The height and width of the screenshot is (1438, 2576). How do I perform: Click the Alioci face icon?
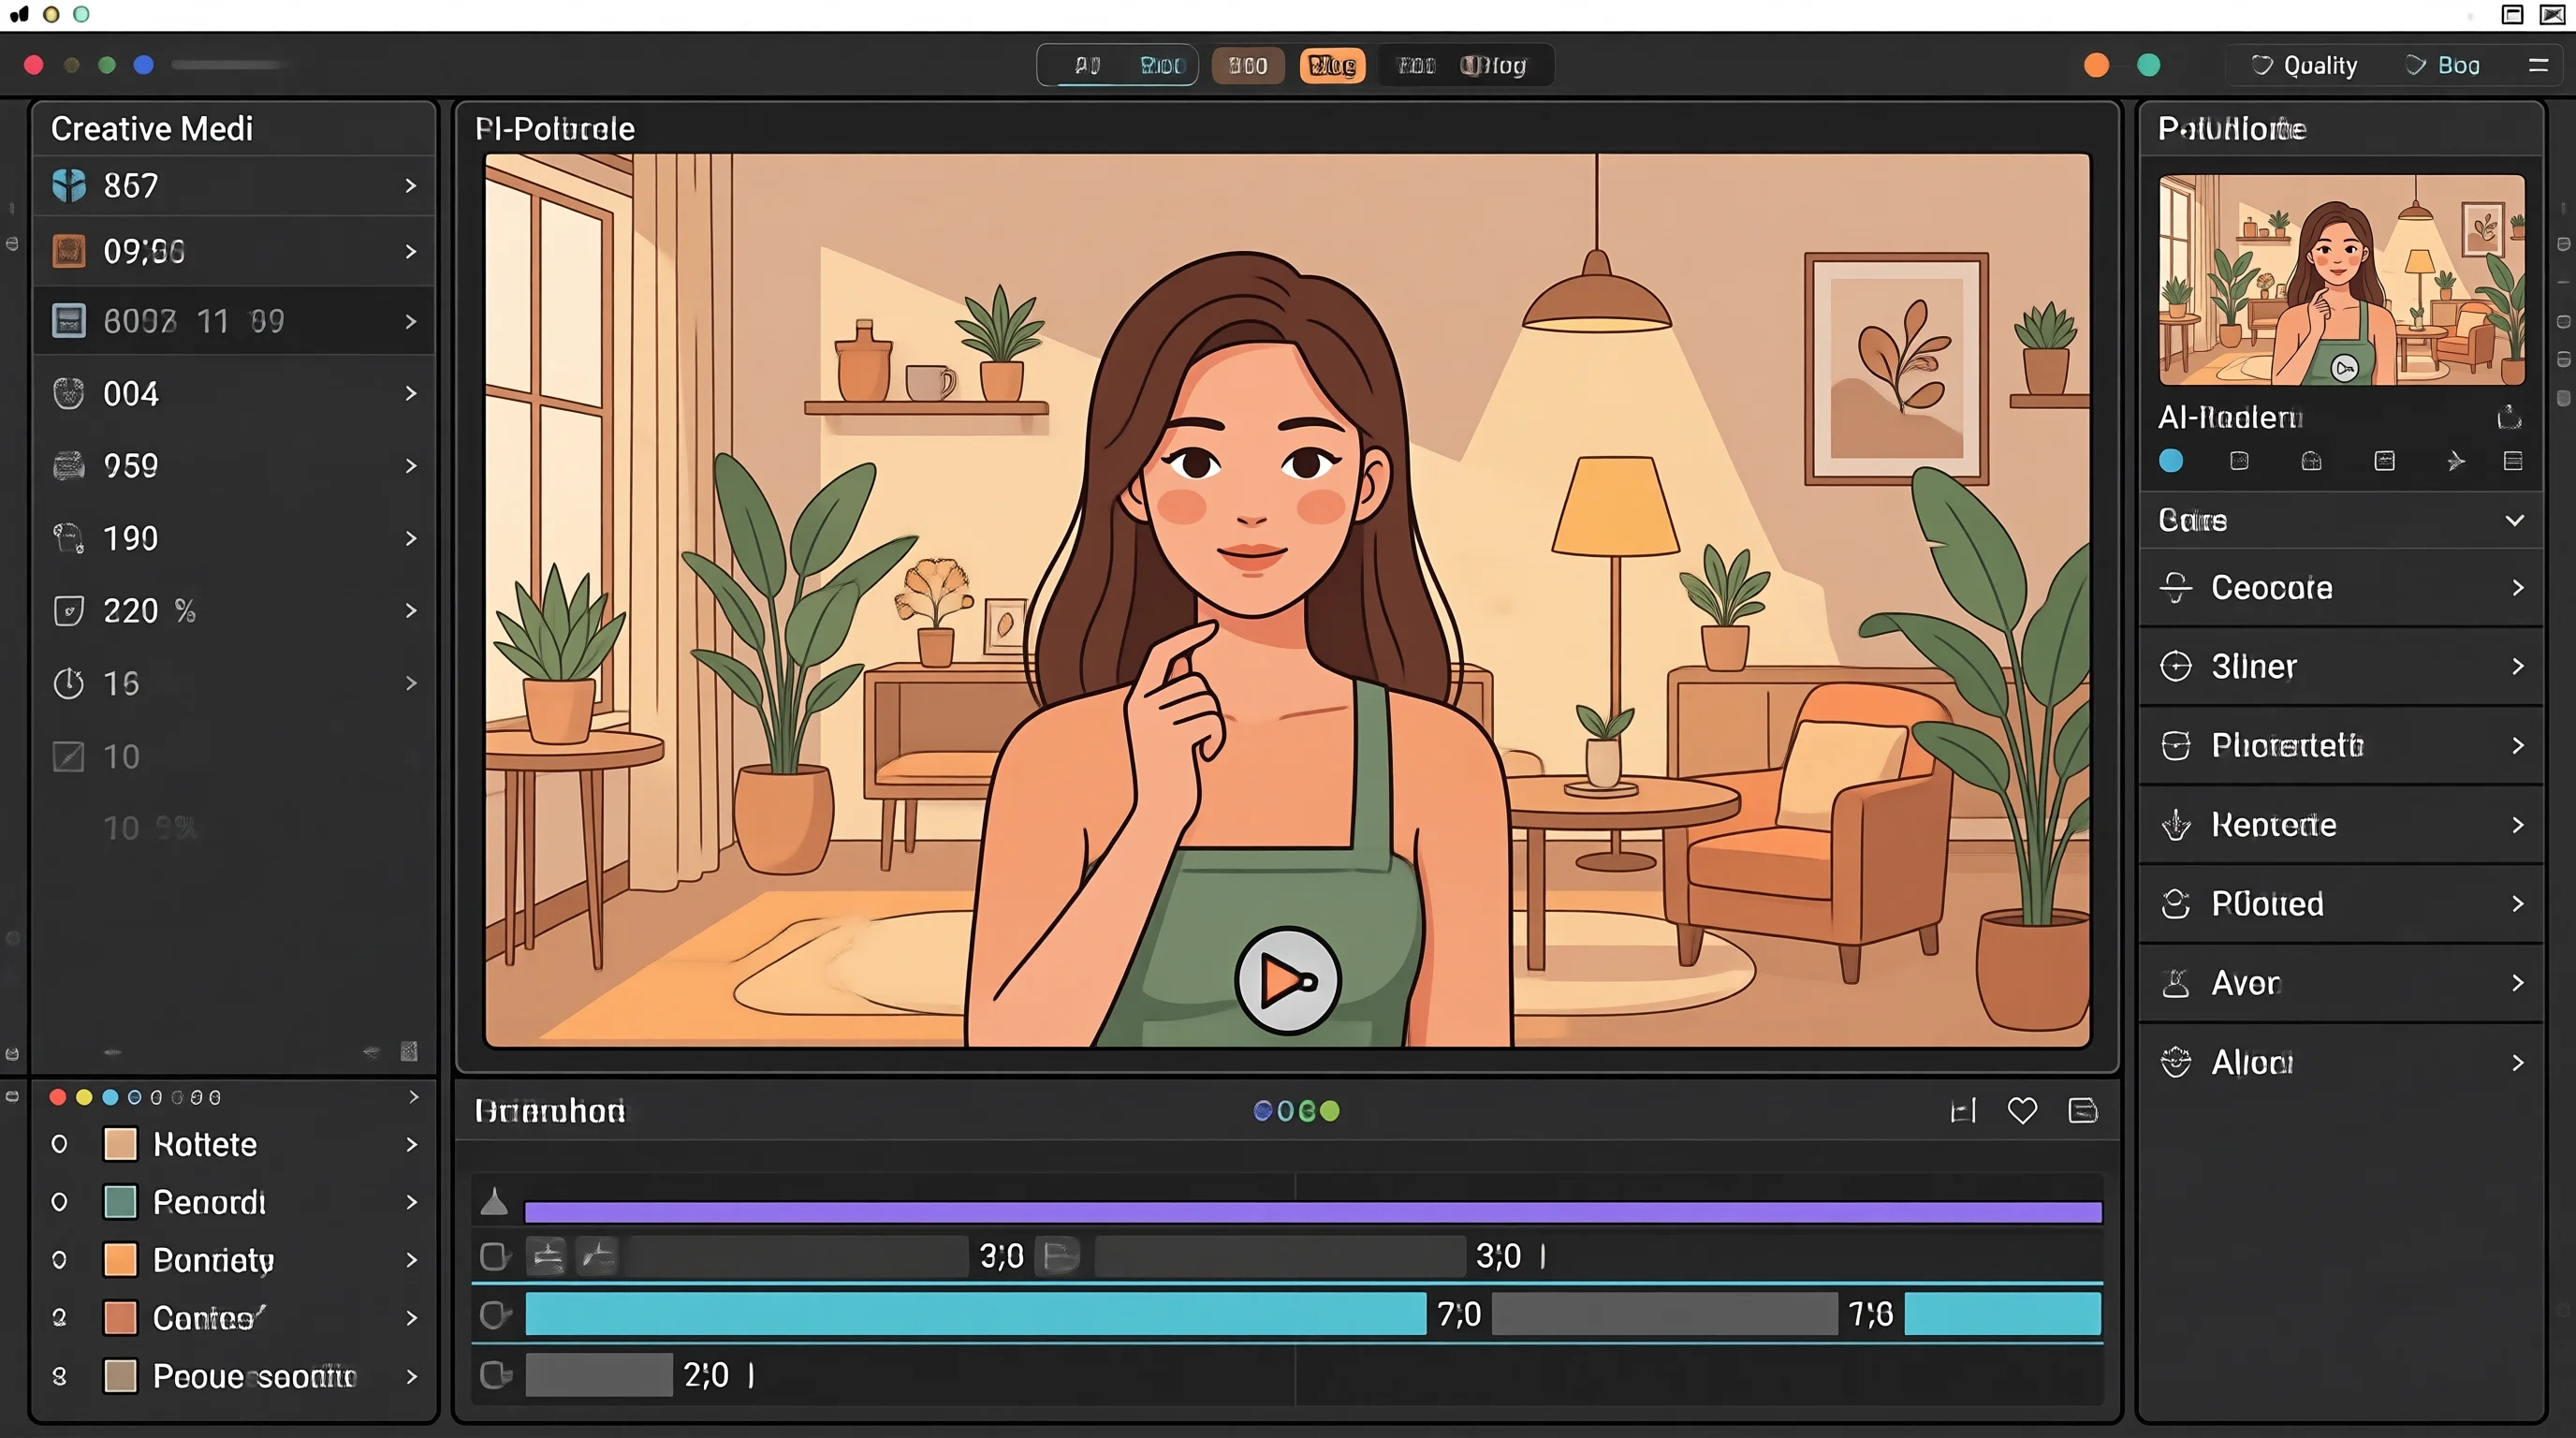(x=2176, y=1062)
